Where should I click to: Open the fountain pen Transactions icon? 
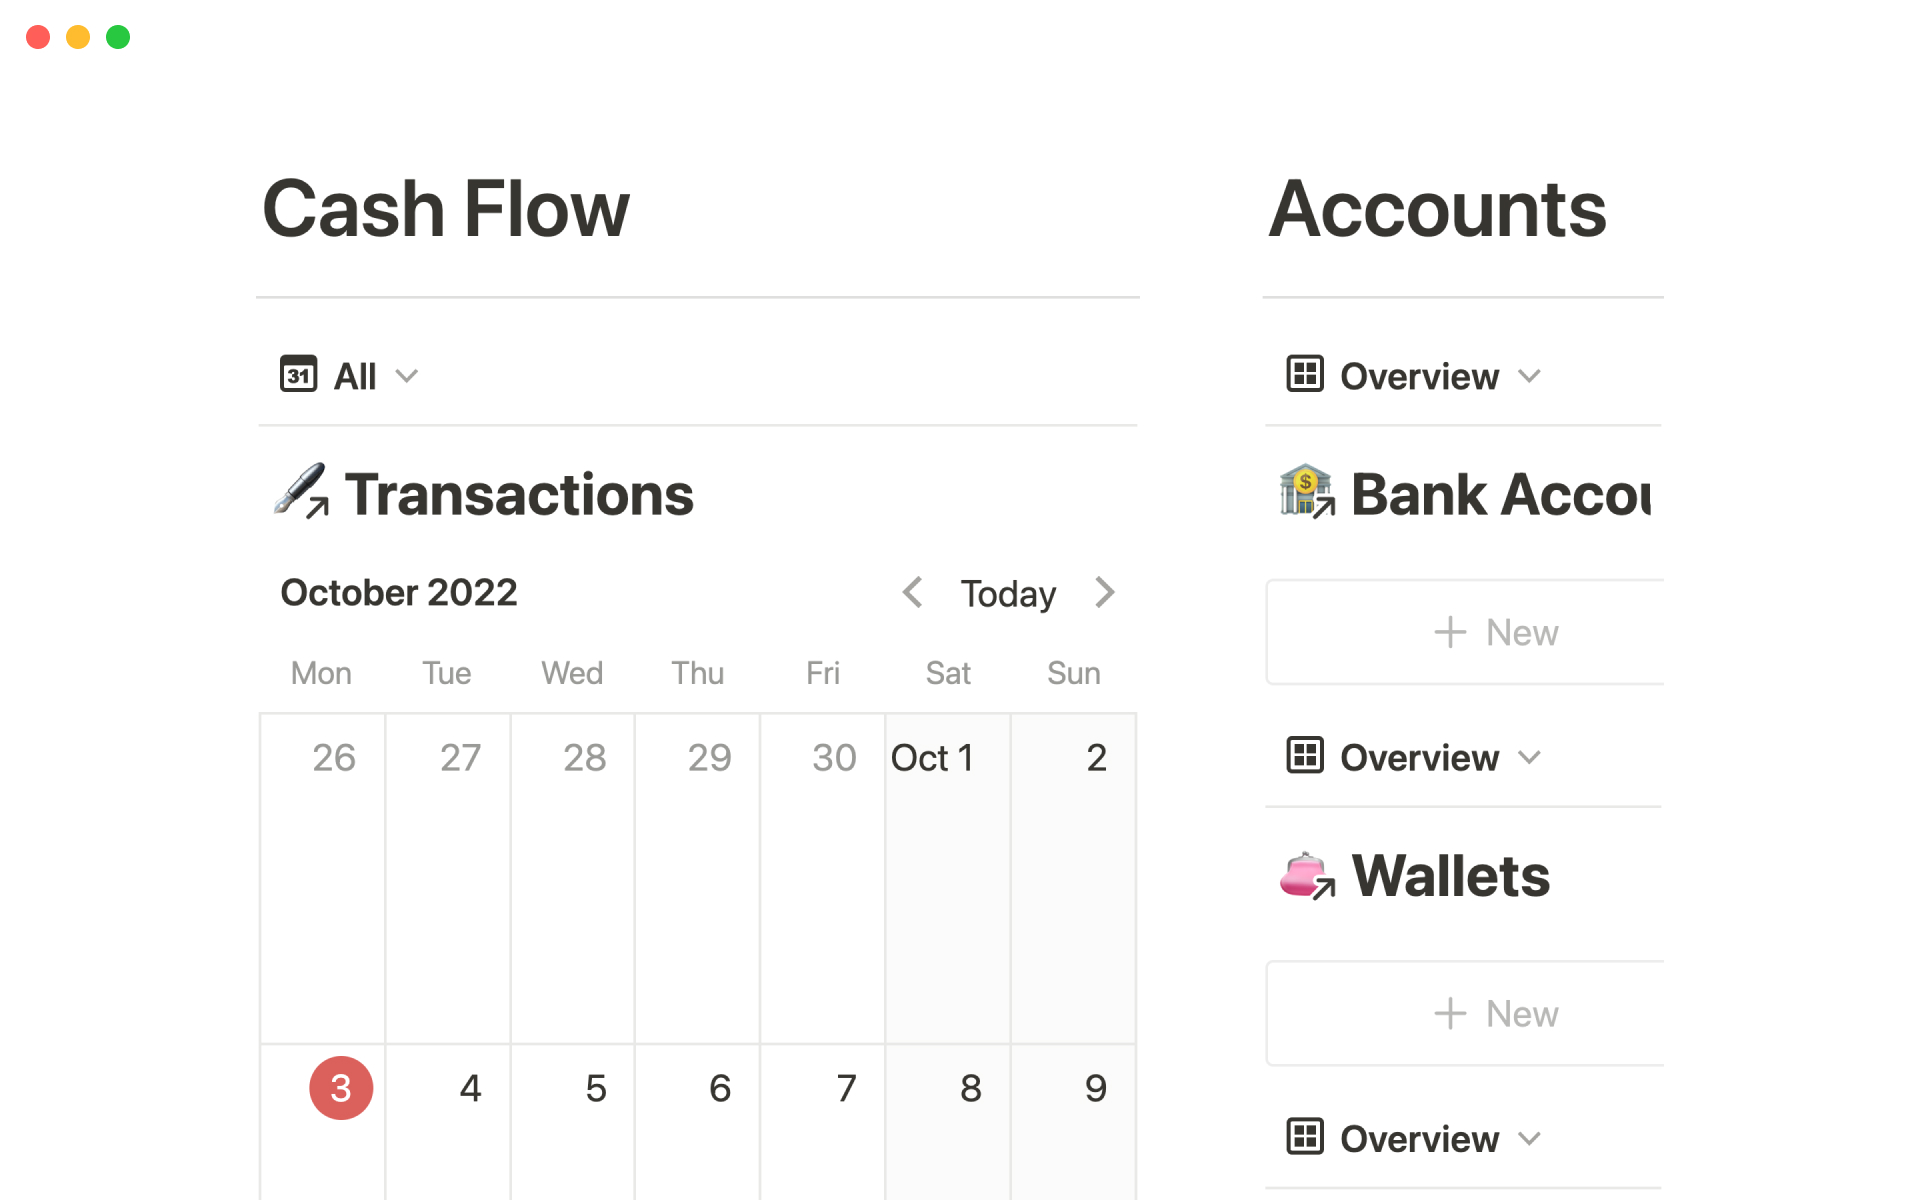300,491
